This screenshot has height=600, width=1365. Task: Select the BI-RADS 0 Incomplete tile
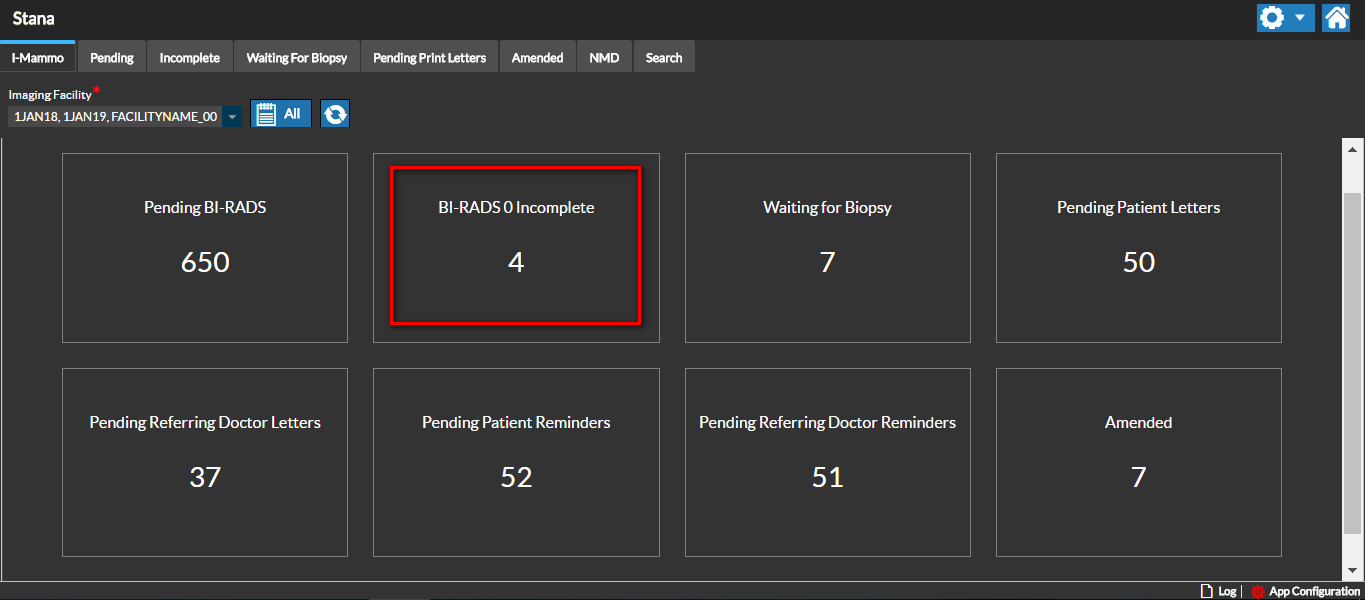(515, 246)
